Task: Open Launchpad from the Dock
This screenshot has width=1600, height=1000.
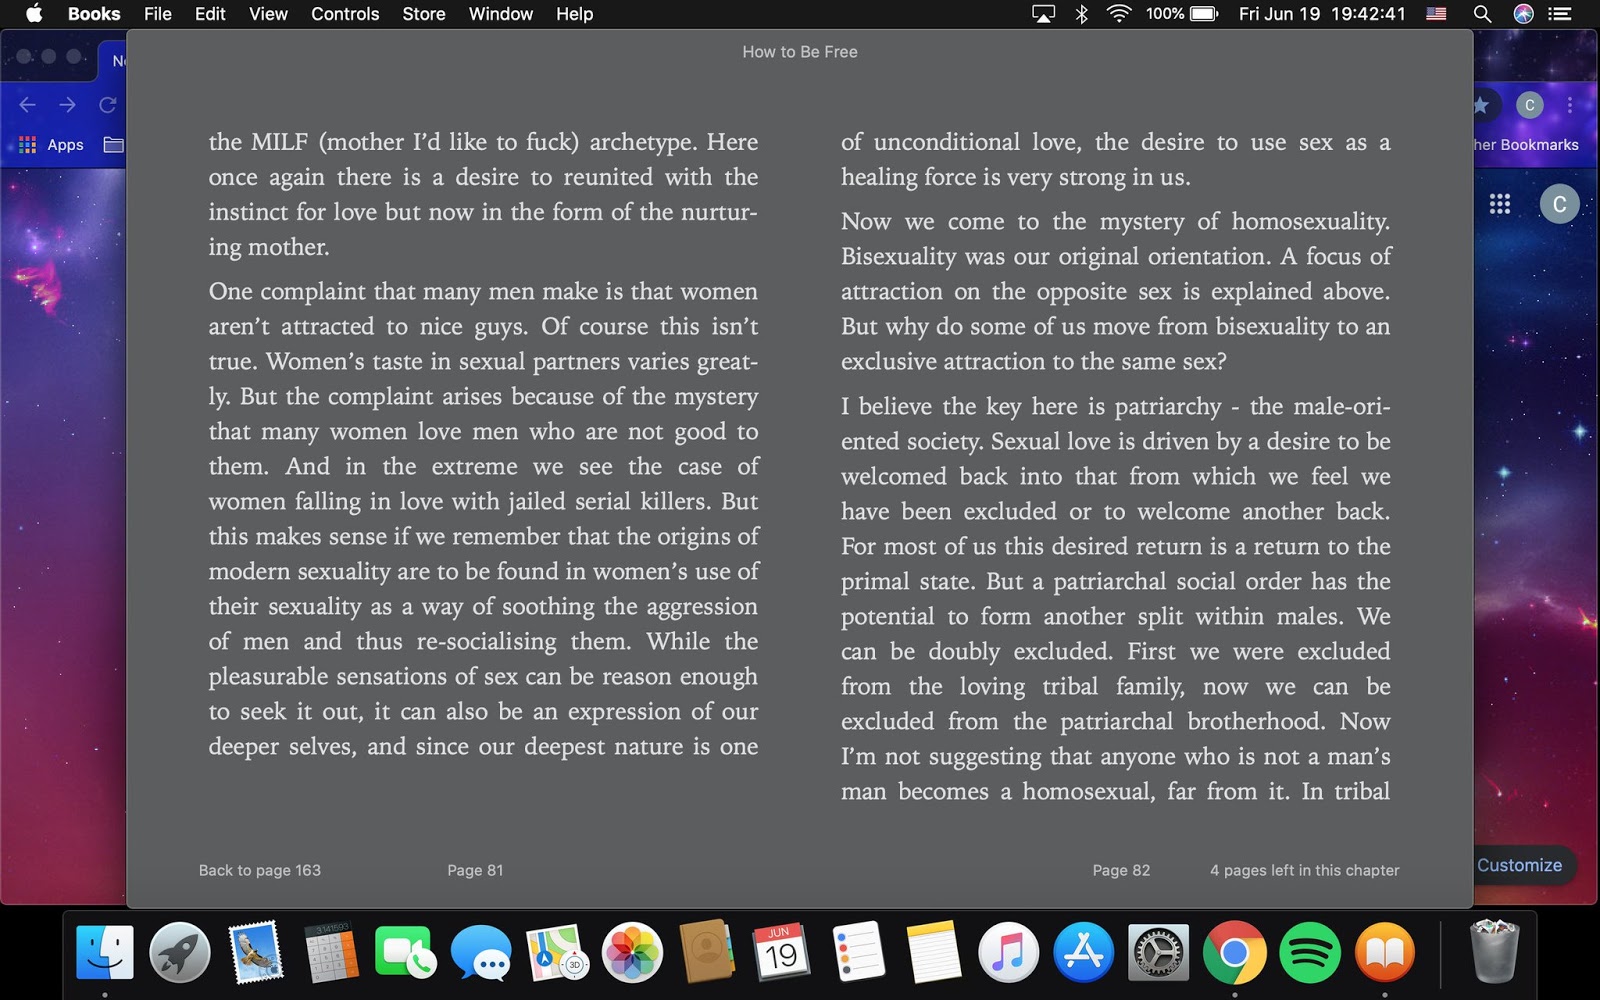Action: (x=180, y=952)
